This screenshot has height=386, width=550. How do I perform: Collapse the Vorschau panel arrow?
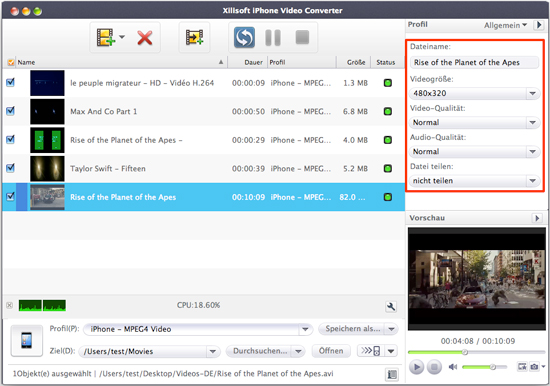pos(537,218)
